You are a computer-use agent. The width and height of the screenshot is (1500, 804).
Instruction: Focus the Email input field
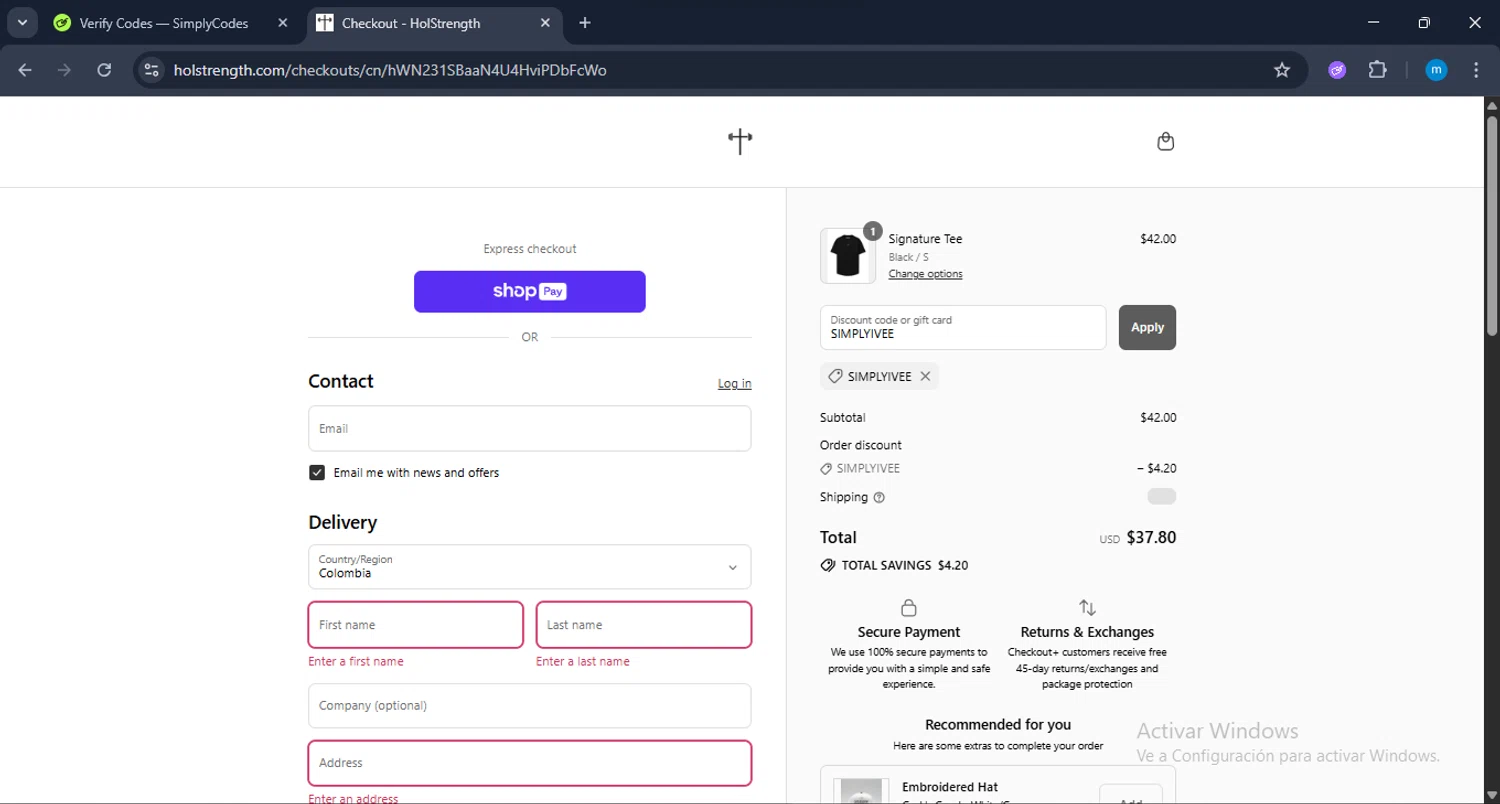click(x=530, y=428)
